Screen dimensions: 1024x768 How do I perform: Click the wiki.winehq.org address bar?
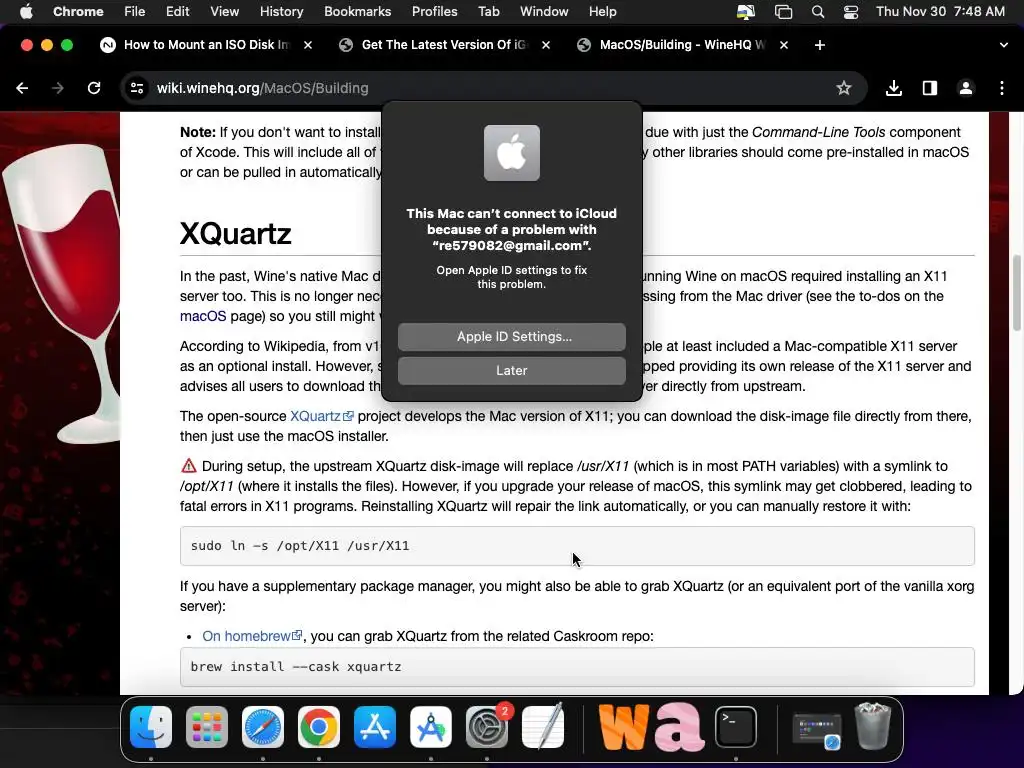point(494,88)
